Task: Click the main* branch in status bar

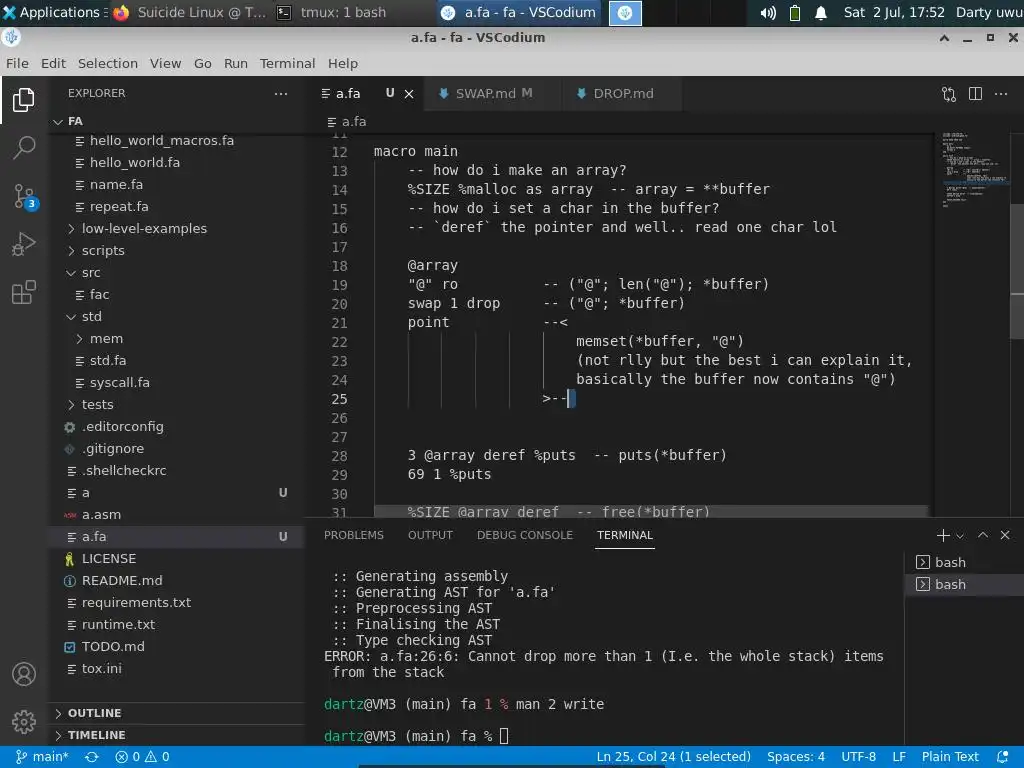Action: tap(42, 757)
